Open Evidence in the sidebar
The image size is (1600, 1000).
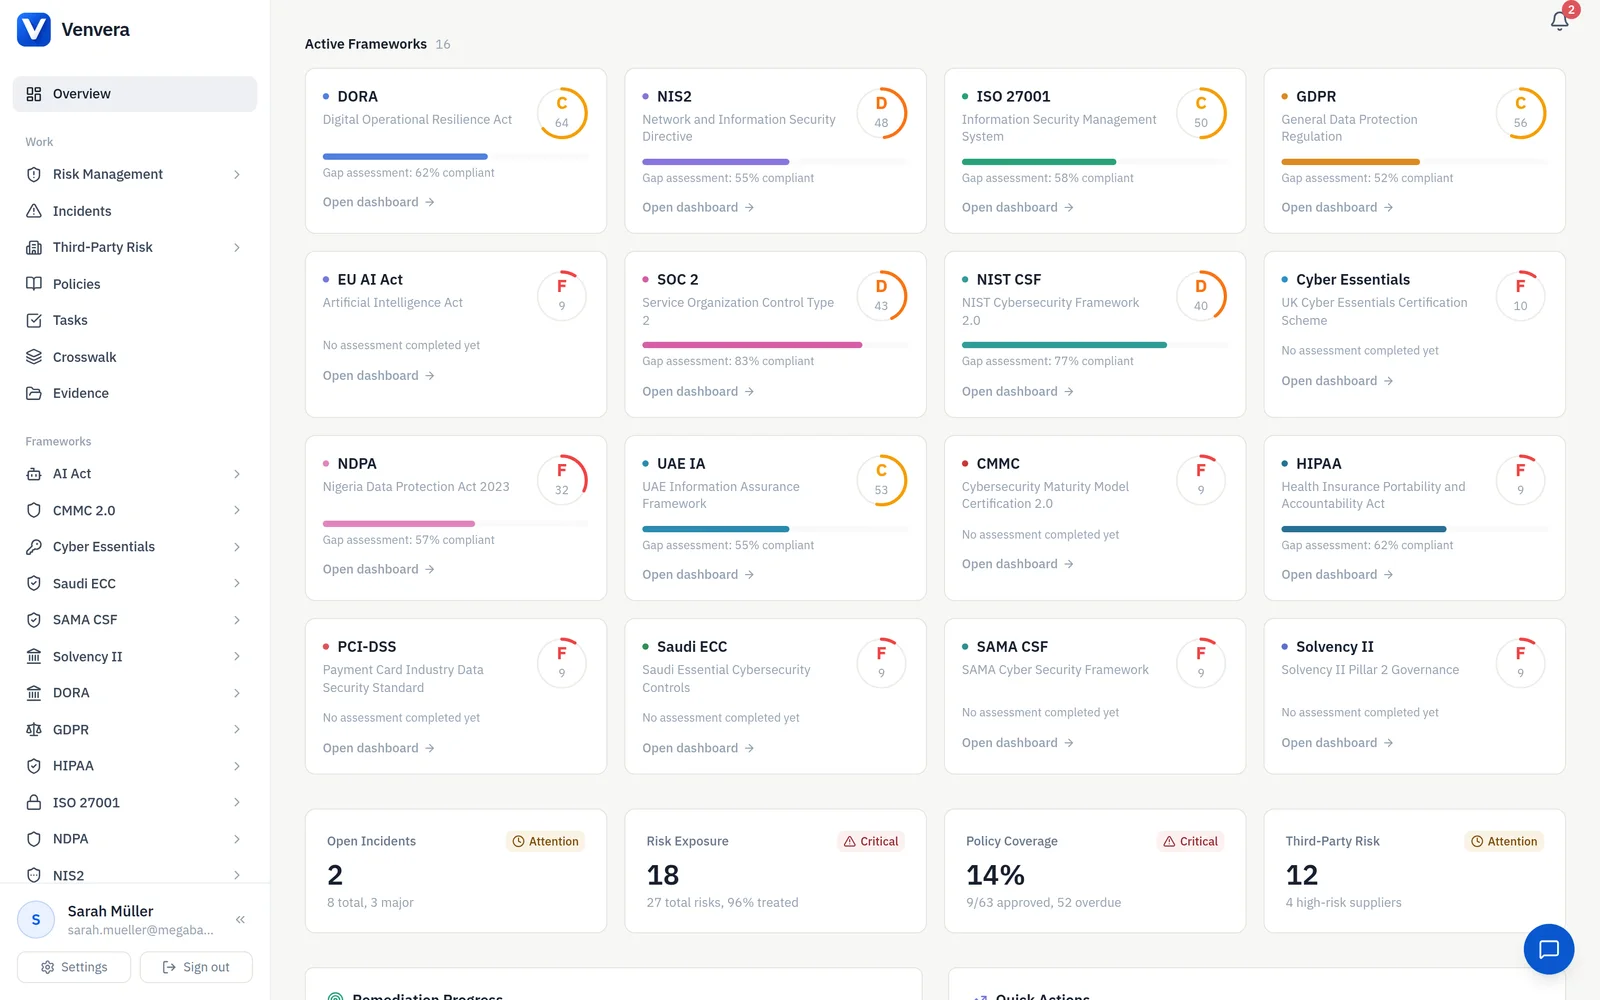[x=135, y=393]
